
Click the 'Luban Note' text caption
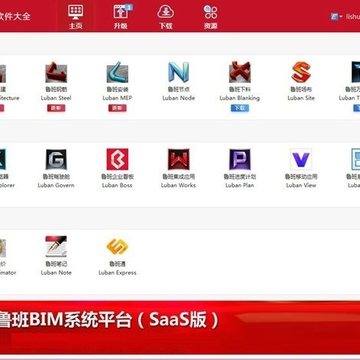[x=56, y=273]
